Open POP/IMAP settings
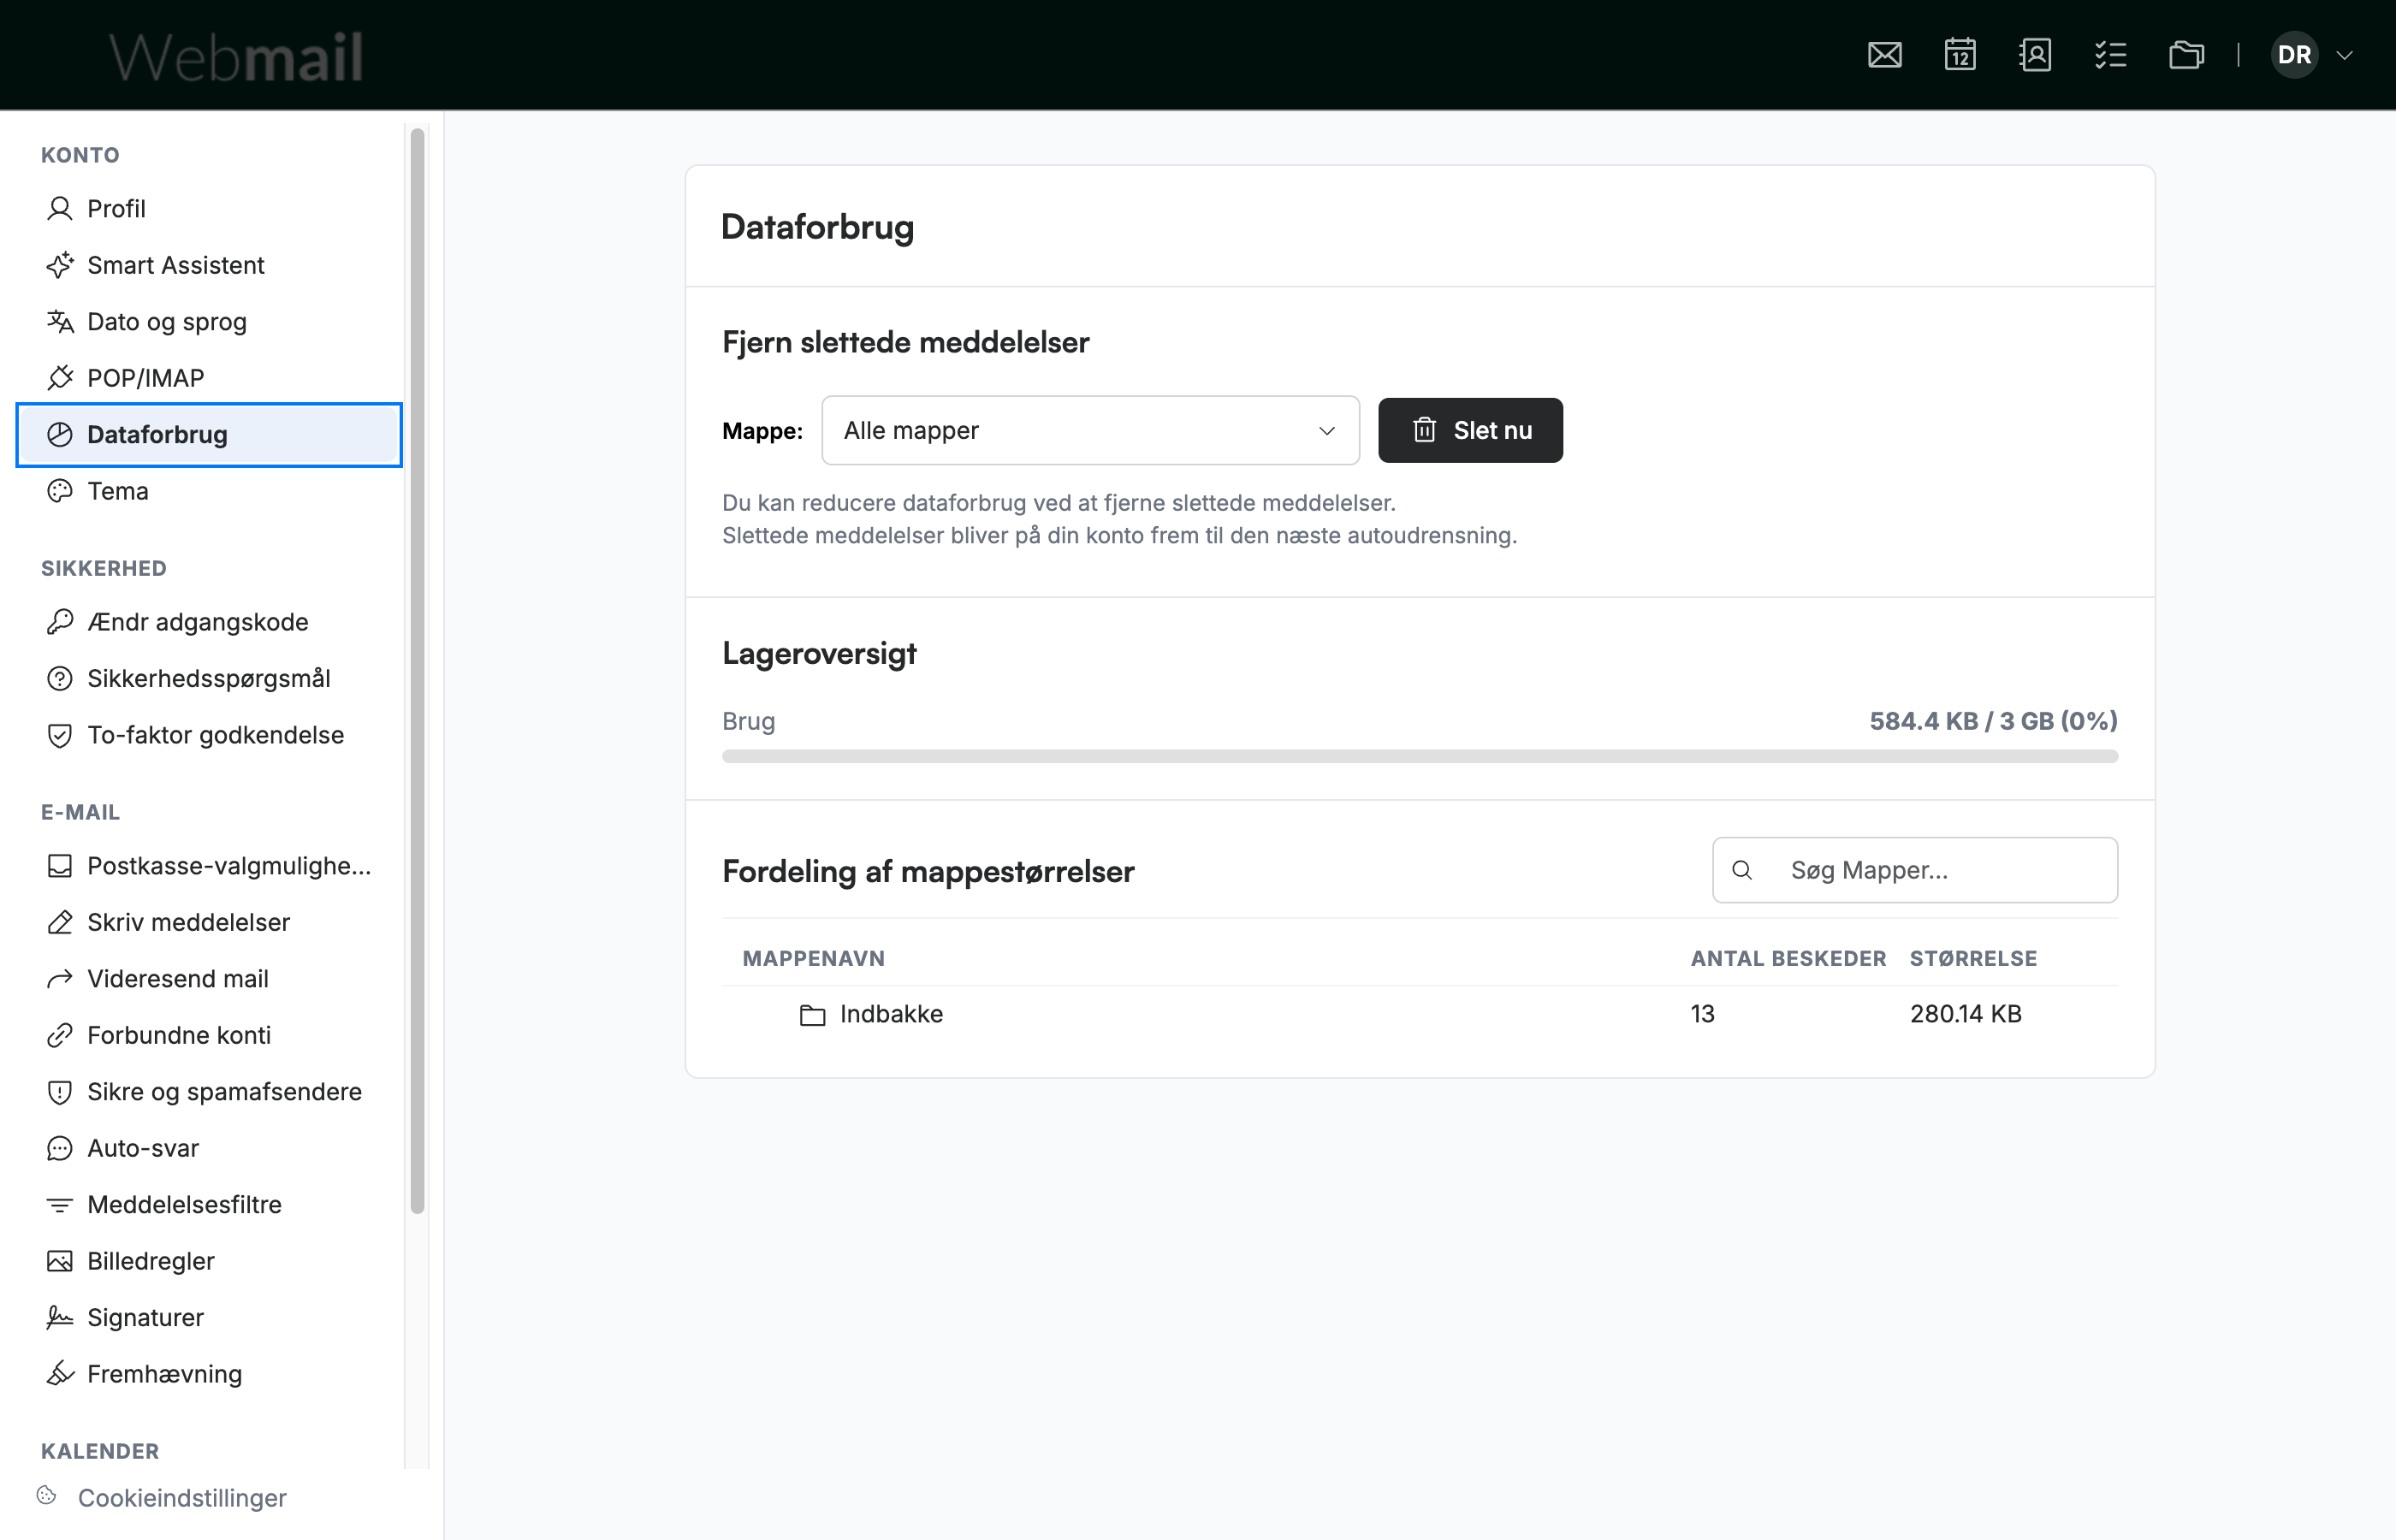 point(209,378)
